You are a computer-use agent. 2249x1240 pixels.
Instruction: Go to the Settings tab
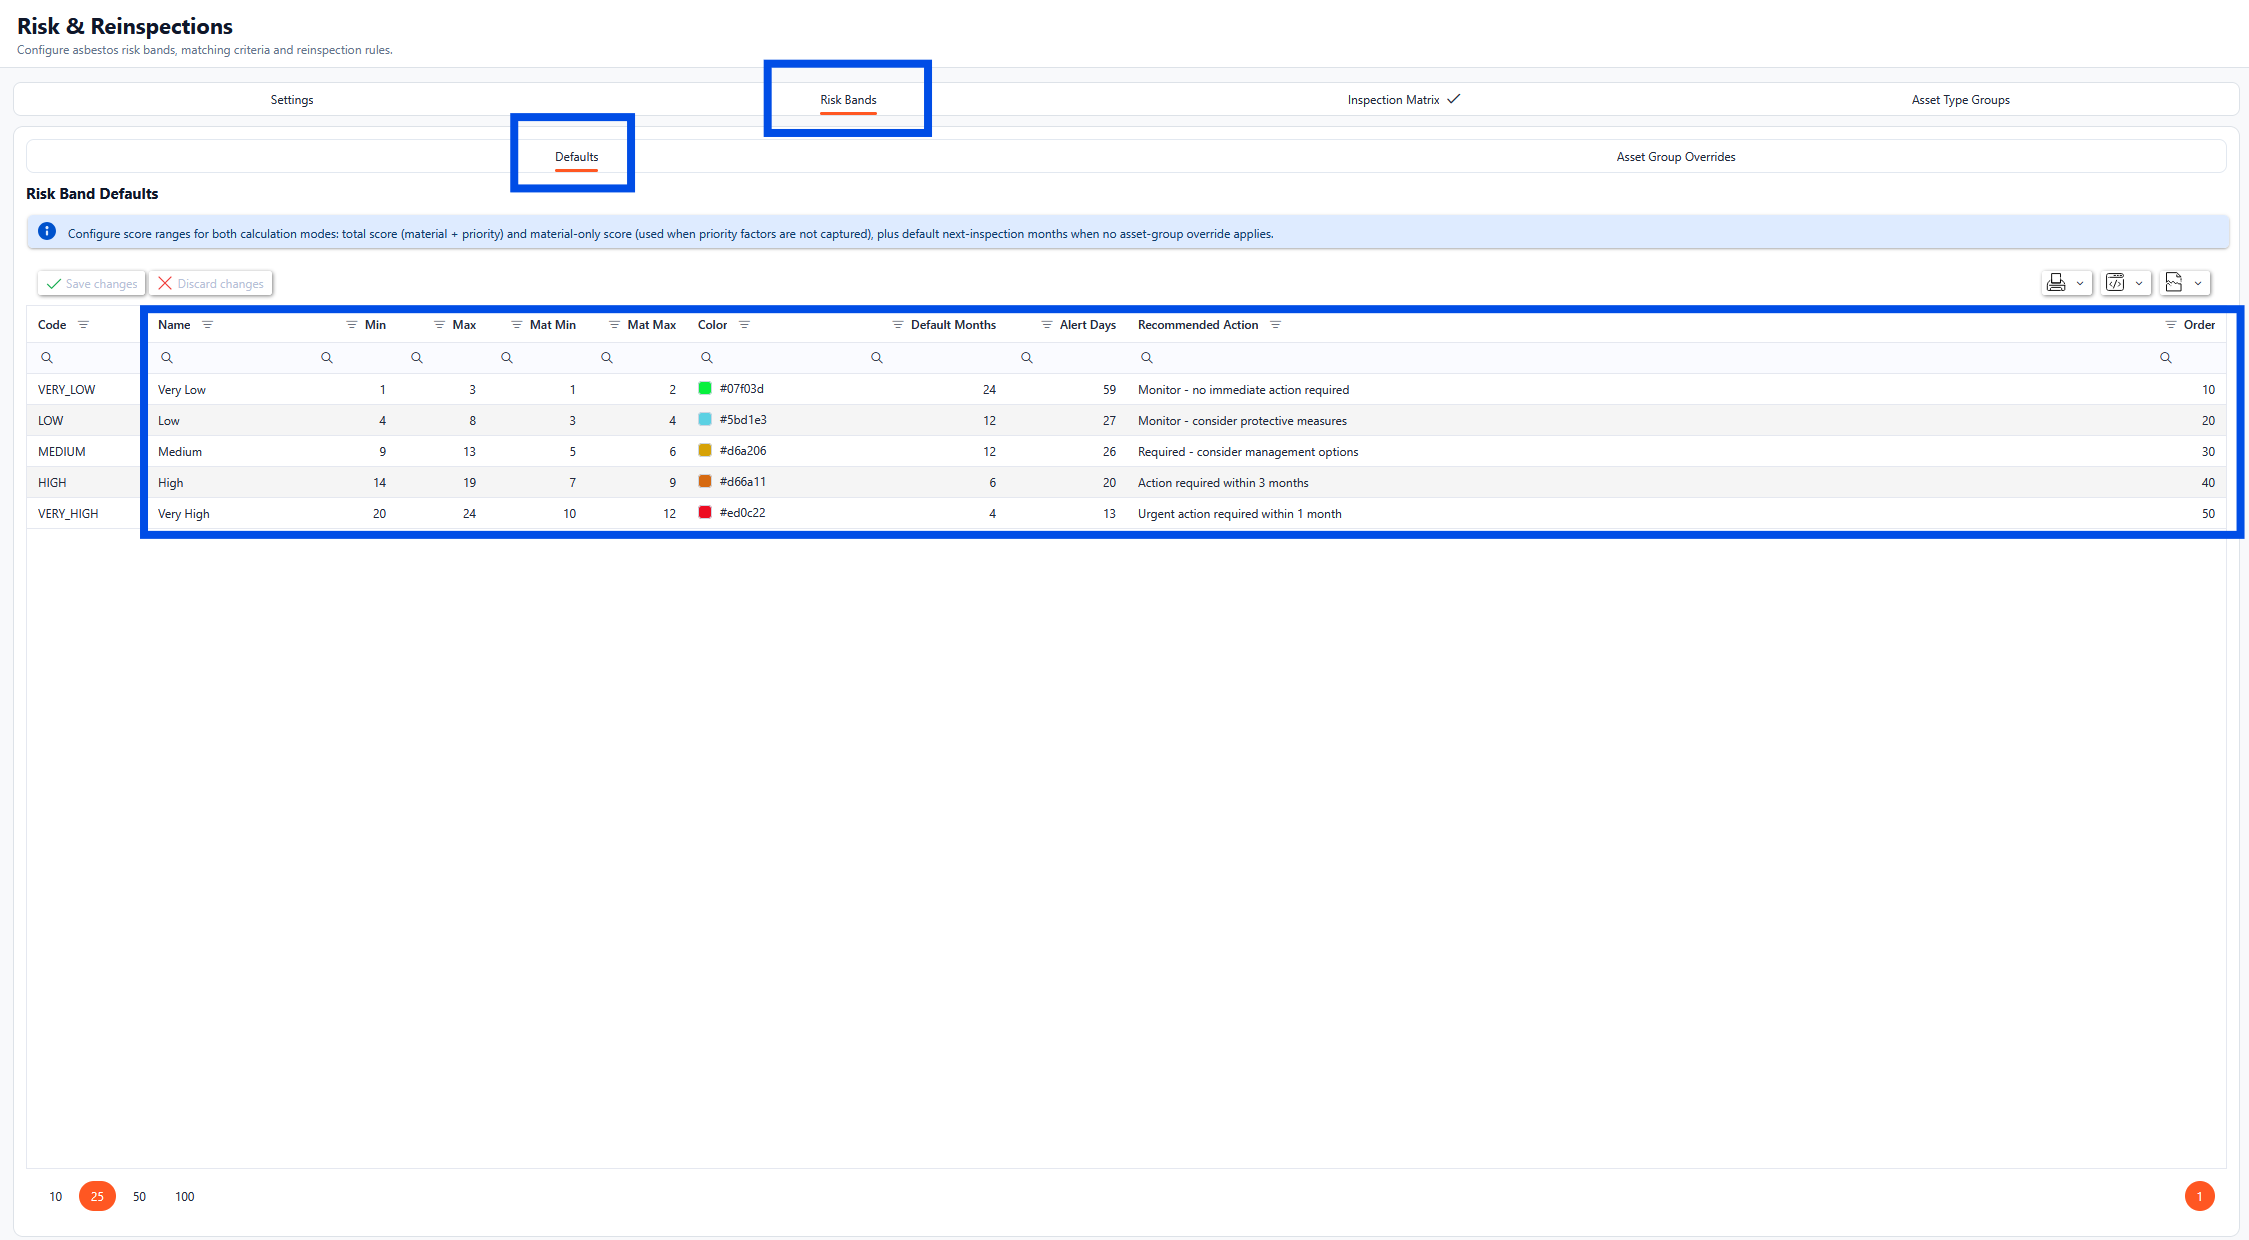pyautogui.click(x=292, y=100)
